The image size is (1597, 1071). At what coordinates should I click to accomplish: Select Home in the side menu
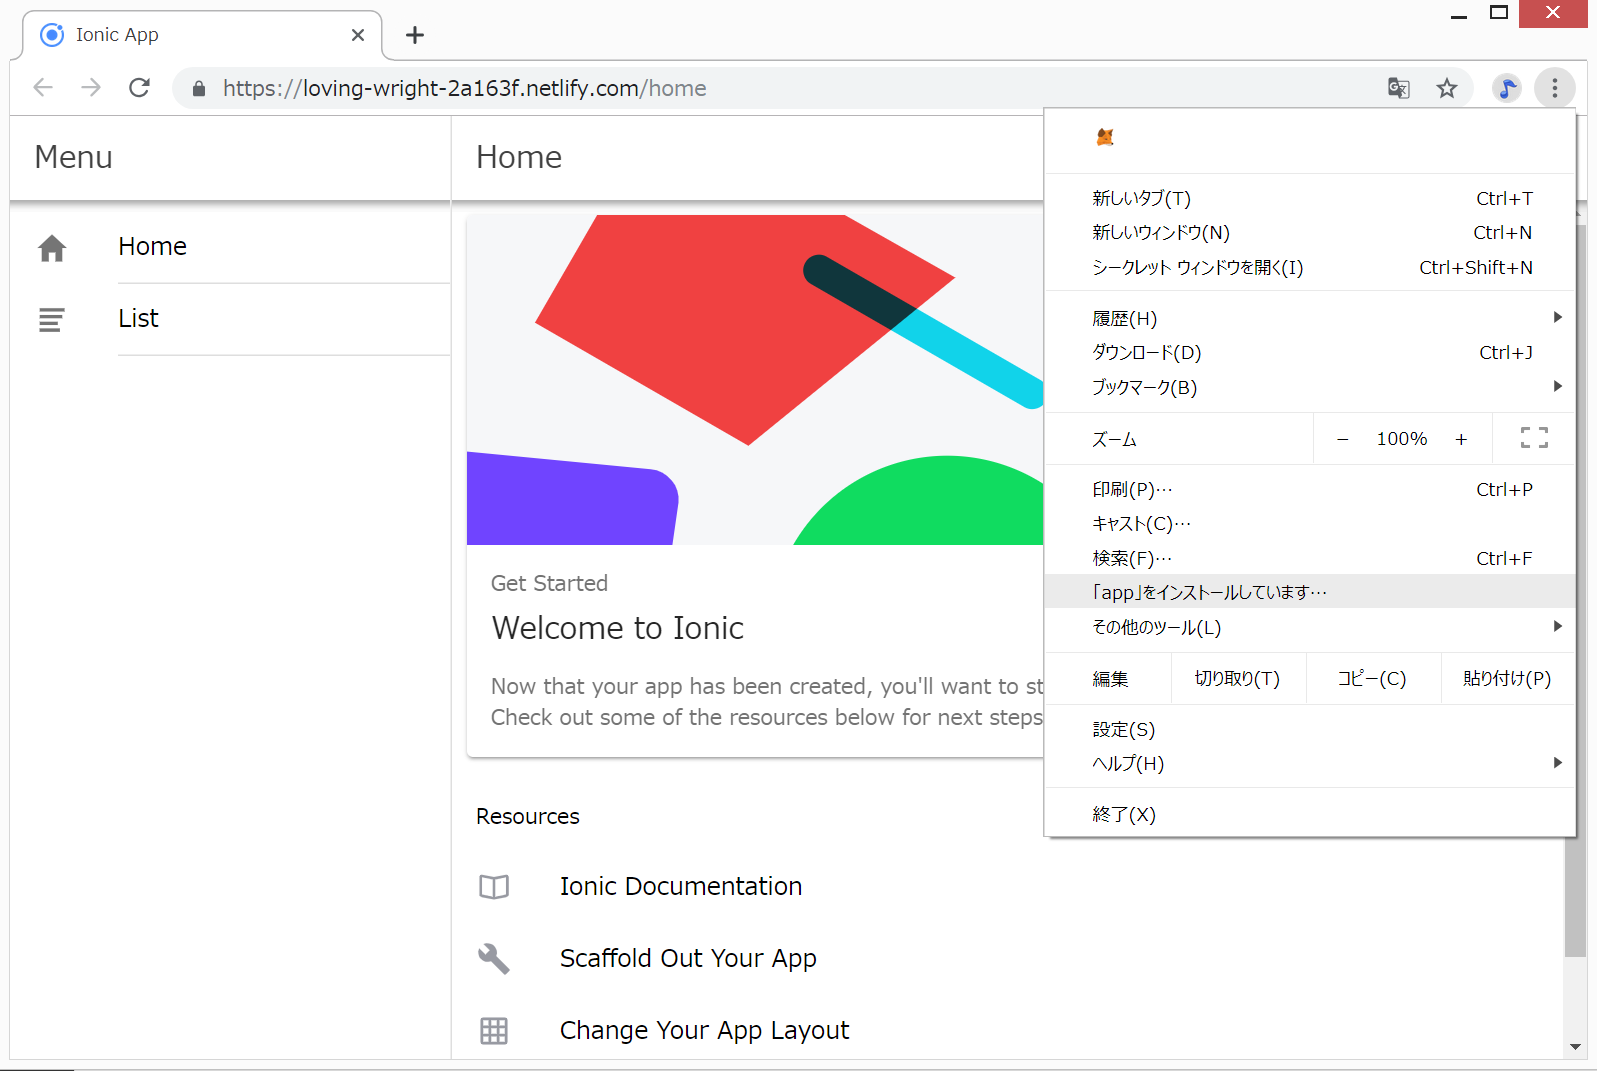(x=230, y=247)
